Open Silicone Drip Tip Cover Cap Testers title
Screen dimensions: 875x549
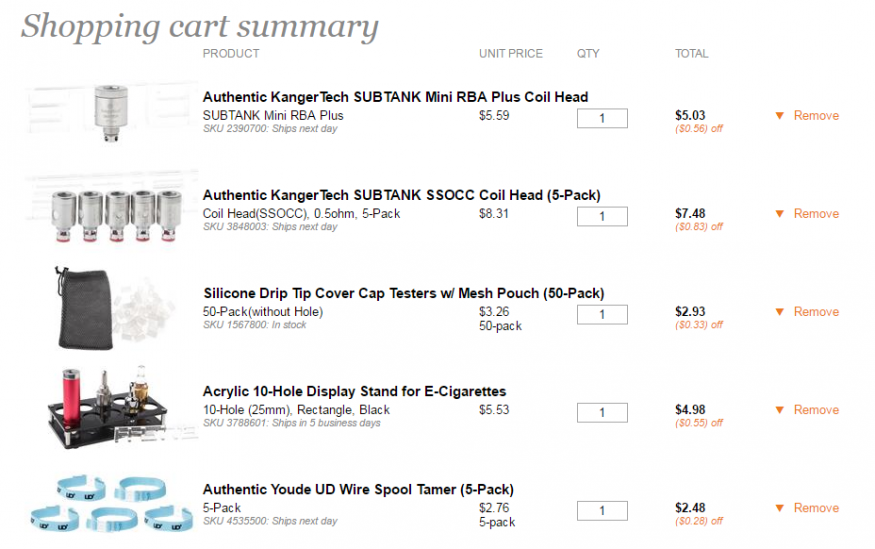(403, 294)
